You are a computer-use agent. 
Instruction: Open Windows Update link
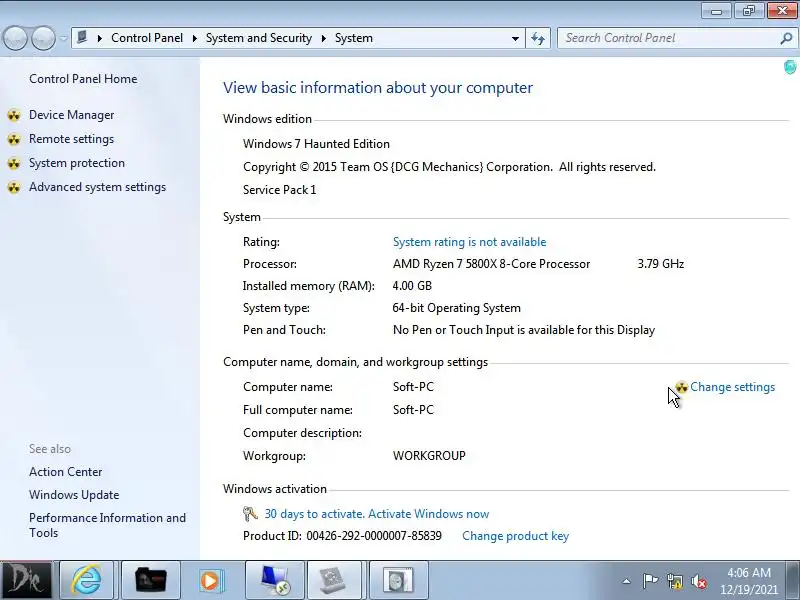[x=74, y=495]
